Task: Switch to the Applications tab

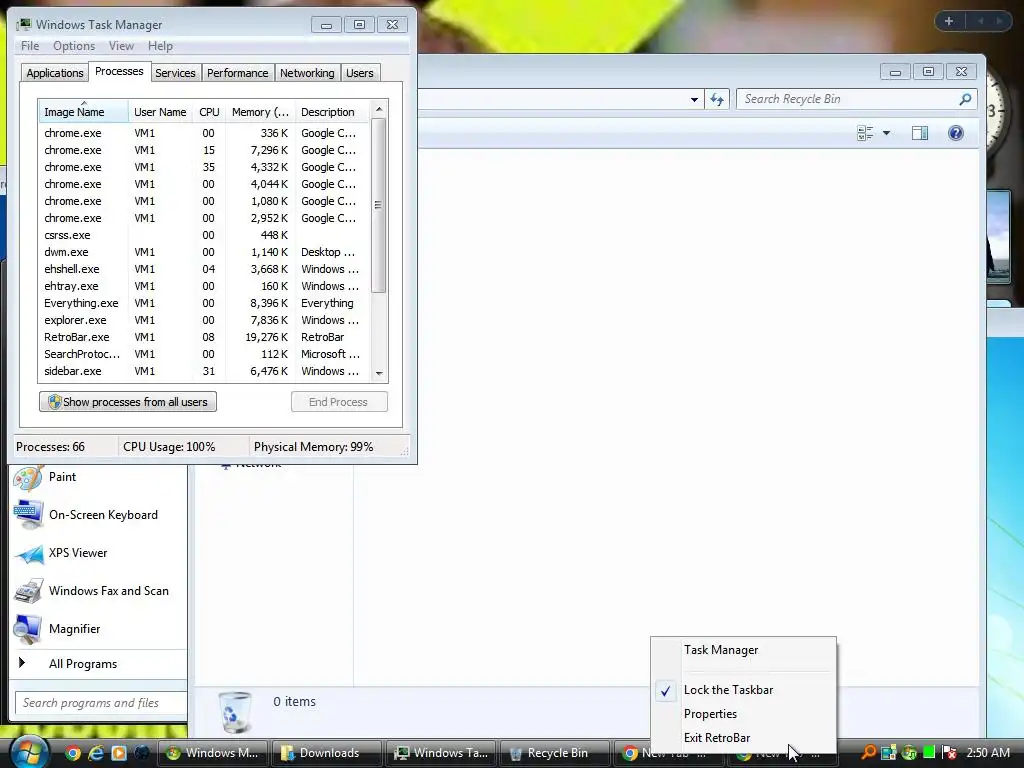Action: (55, 73)
